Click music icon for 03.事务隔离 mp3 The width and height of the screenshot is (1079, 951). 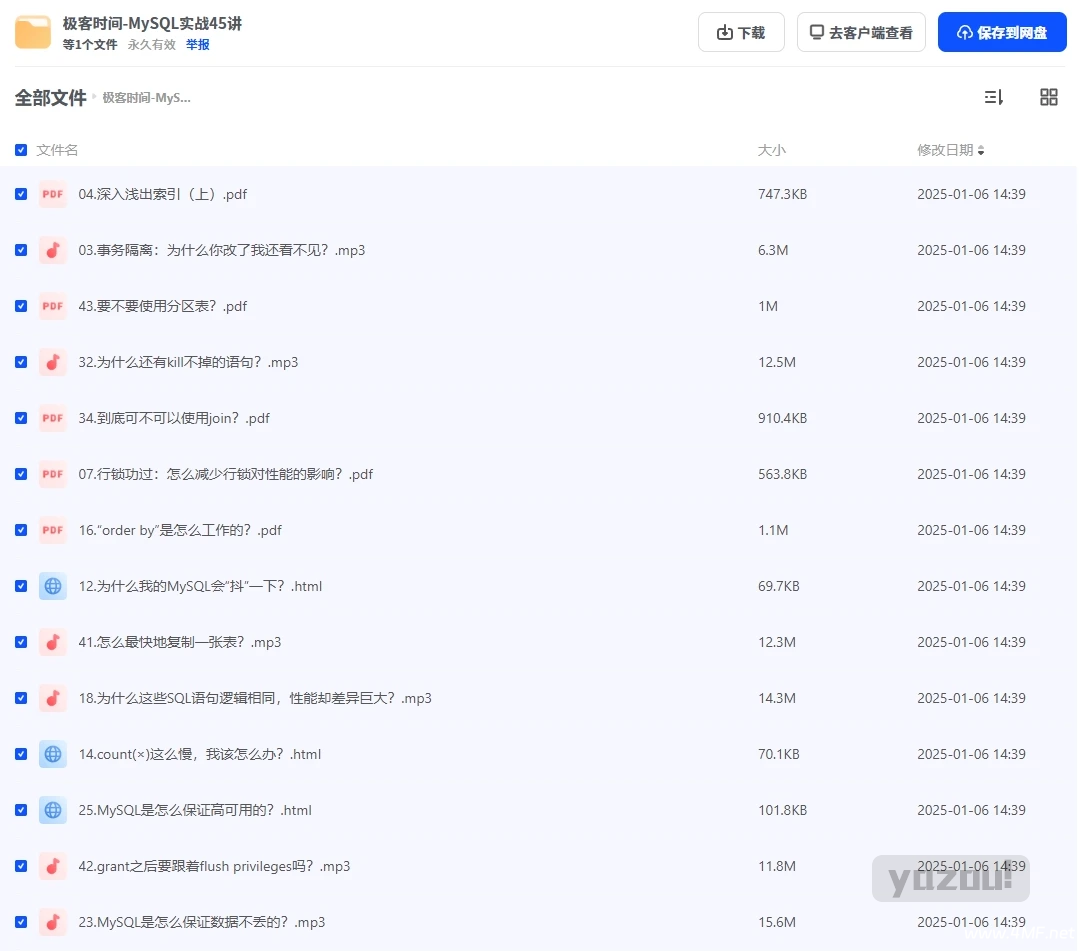click(53, 250)
